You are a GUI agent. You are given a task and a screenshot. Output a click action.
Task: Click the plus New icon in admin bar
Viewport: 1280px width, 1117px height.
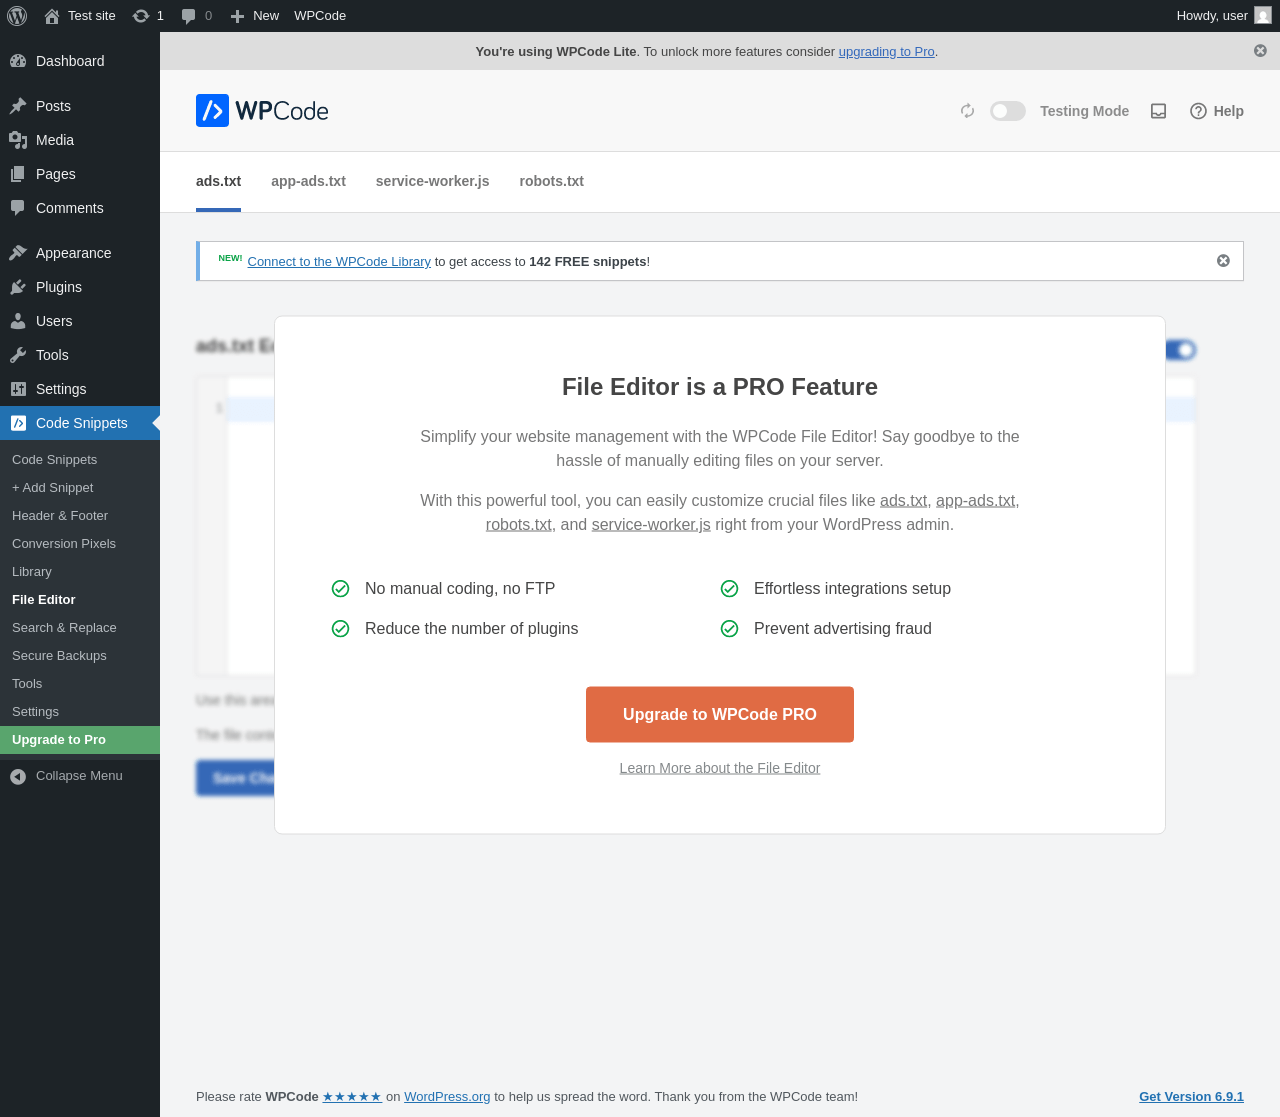click(x=237, y=16)
